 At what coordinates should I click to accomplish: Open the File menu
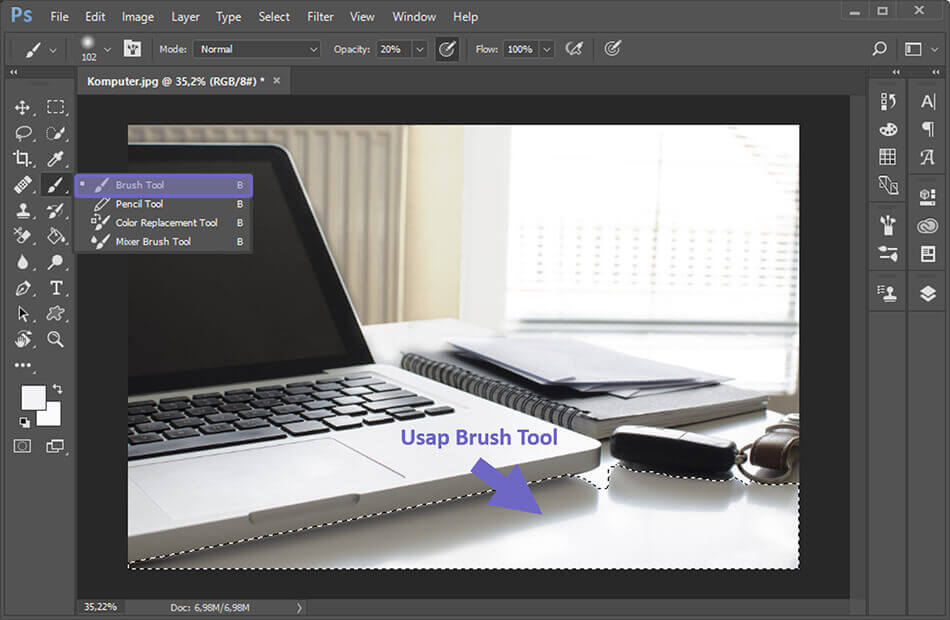pyautogui.click(x=59, y=17)
